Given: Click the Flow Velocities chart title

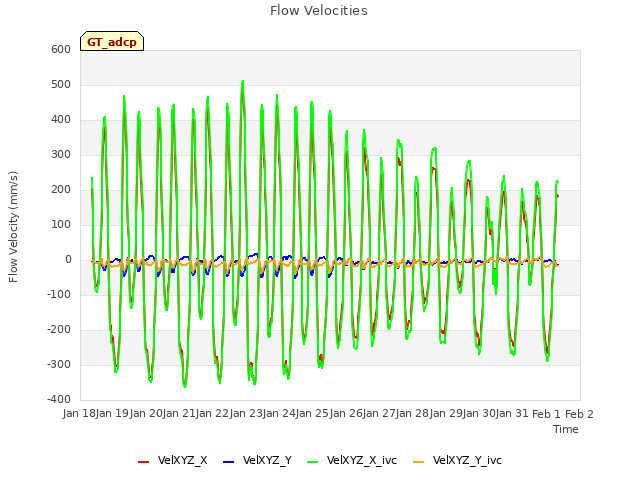Looking at the screenshot, I should tap(319, 11).
